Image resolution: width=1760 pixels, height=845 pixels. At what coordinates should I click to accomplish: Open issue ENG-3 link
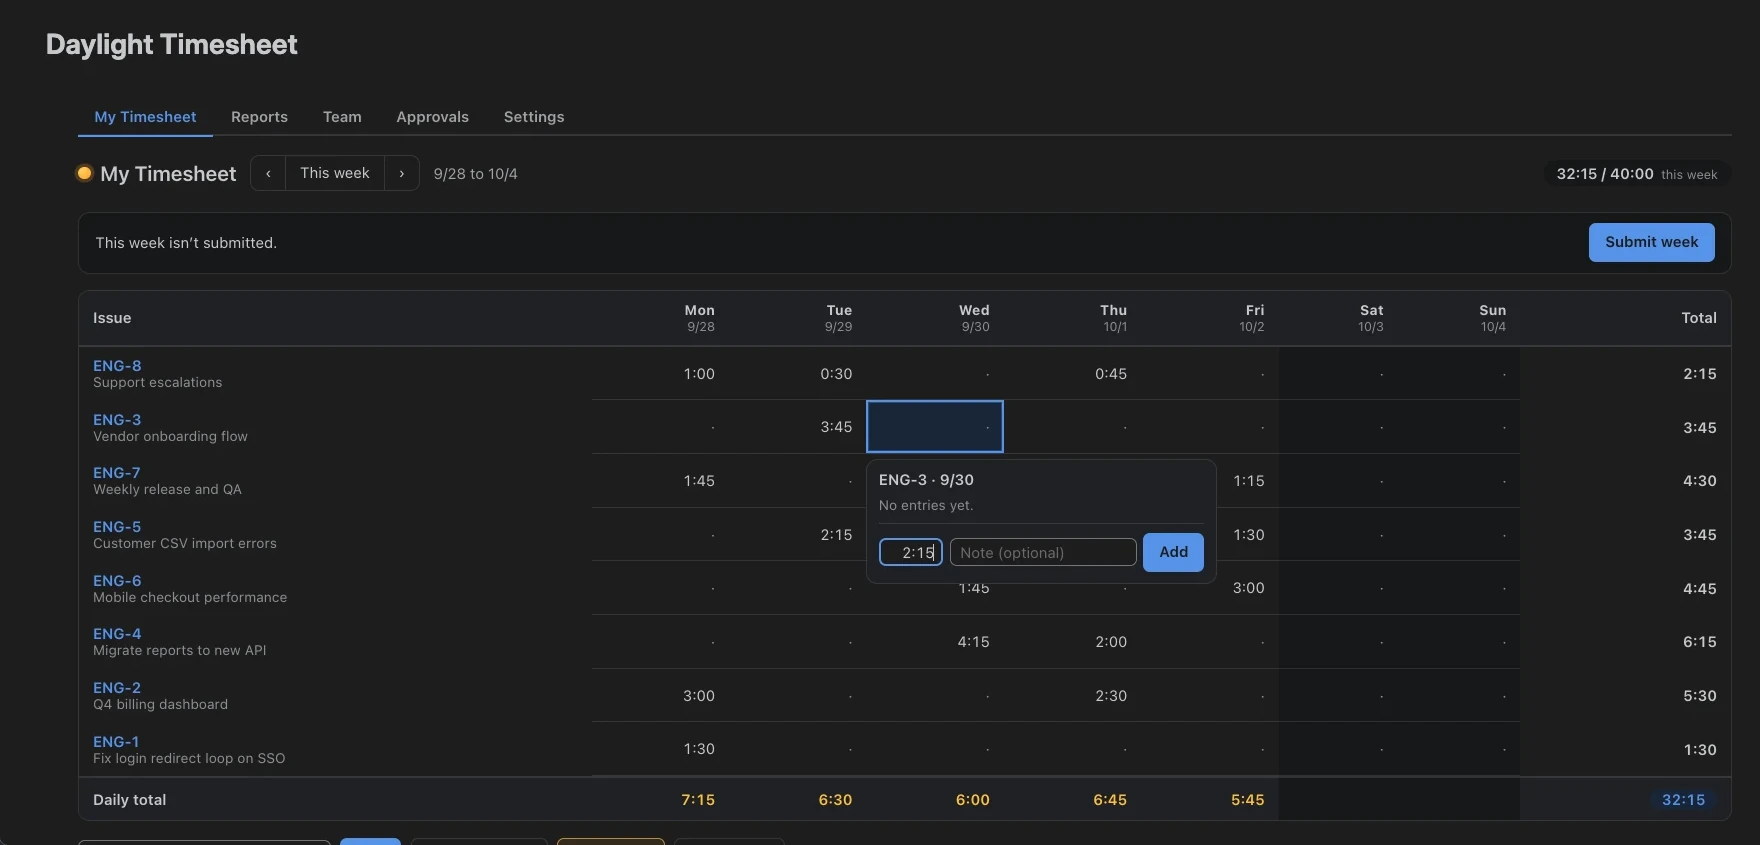(x=117, y=420)
